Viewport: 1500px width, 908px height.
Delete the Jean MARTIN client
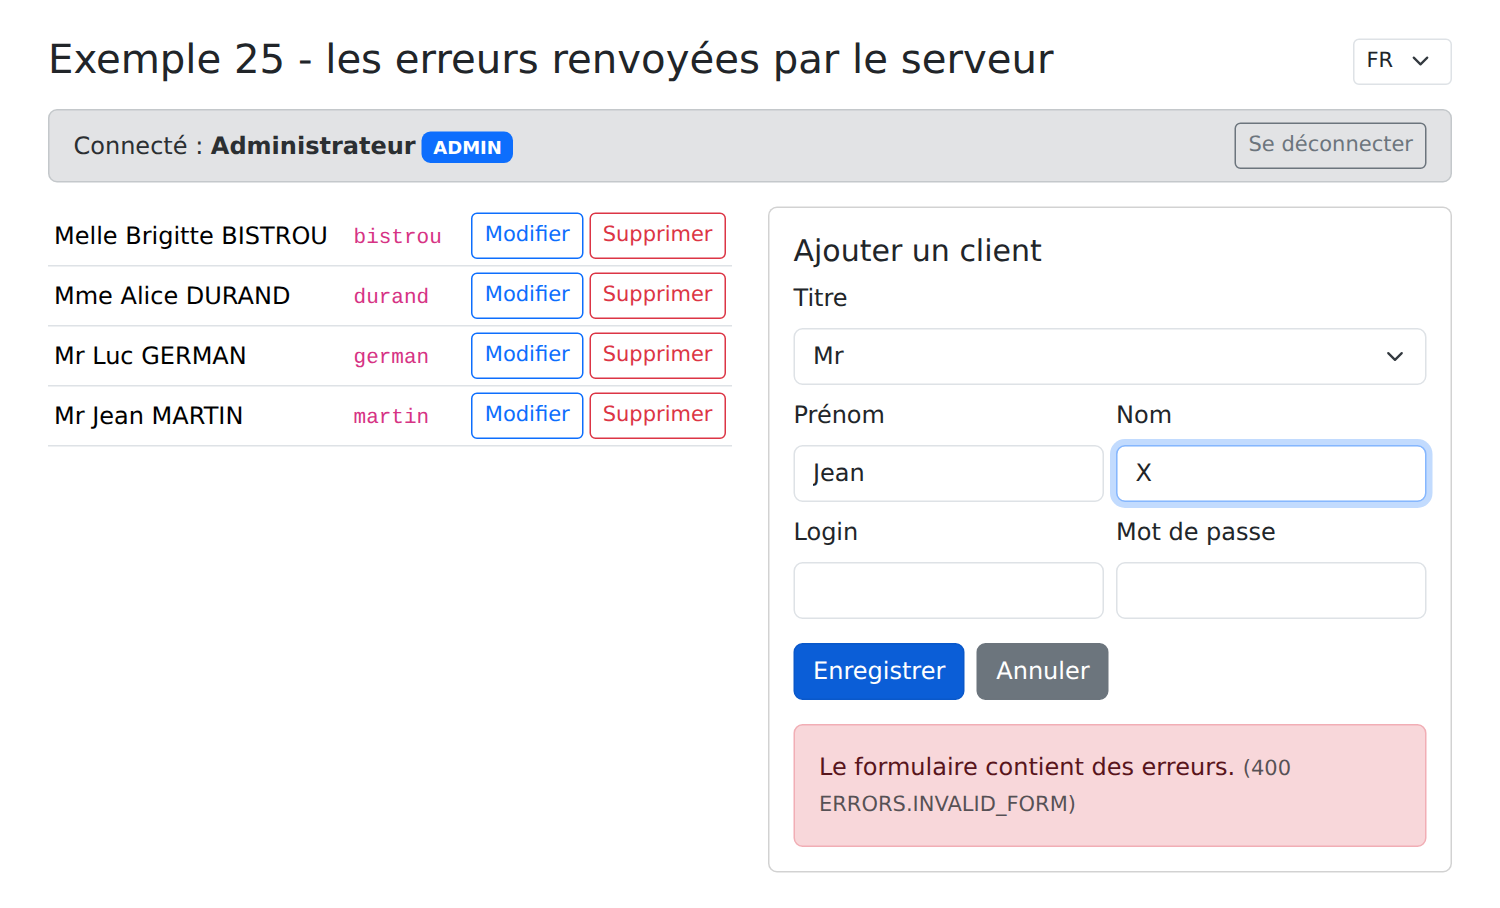[657, 415]
